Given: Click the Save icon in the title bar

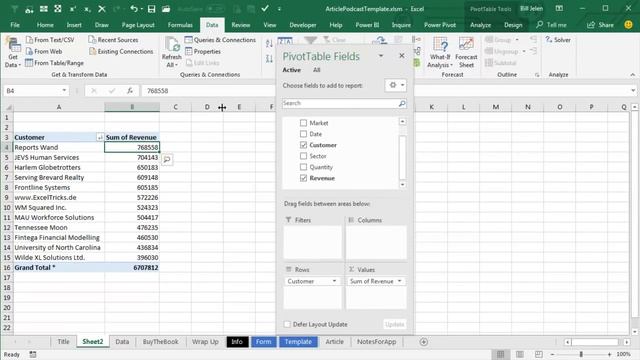Looking at the screenshot, I should tap(151, 9).
